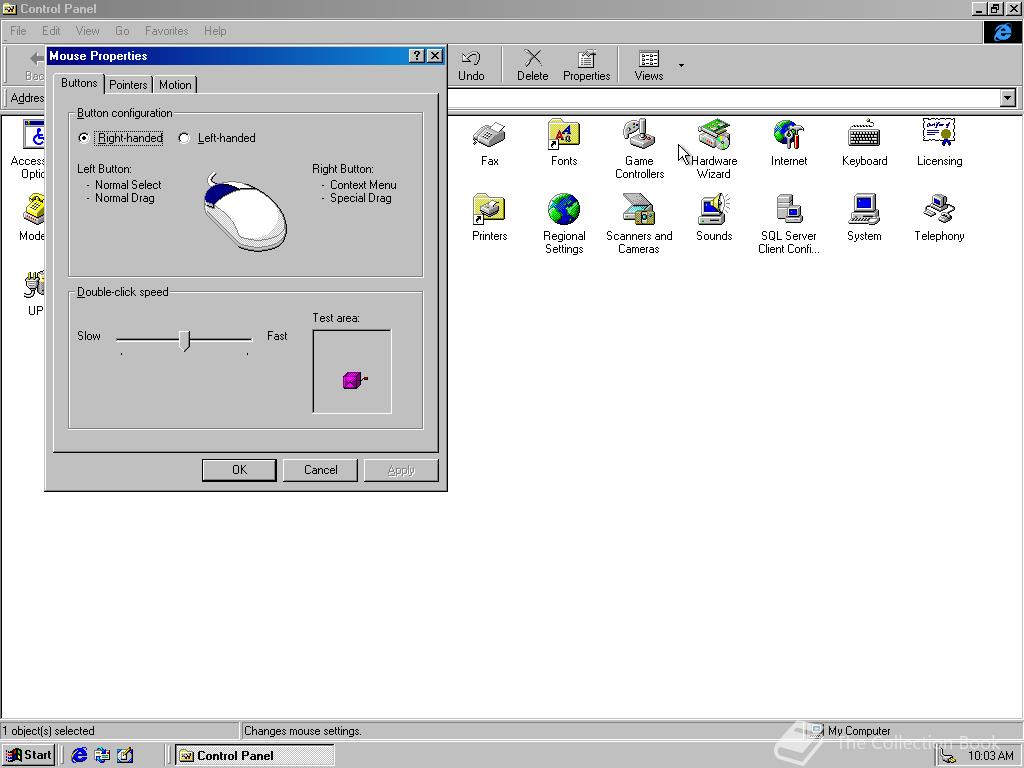Select the Right-handed radio button
Image resolution: width=1024 pixels, height=768 pixels.
coord(84,138)
